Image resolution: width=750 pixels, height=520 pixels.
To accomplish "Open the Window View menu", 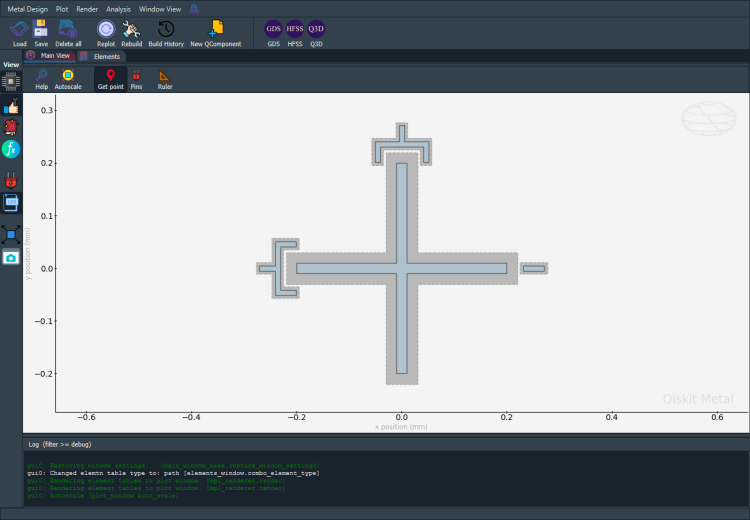I will pos(160,9).
